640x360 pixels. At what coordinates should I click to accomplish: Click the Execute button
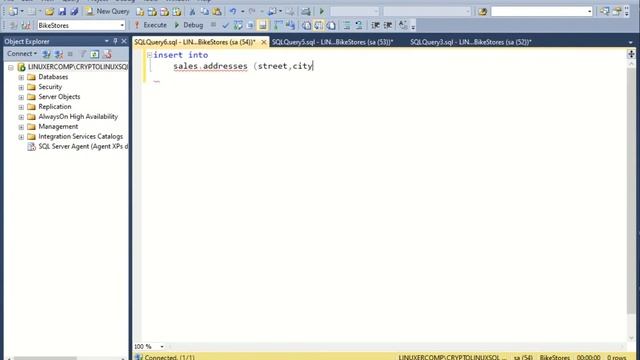coord(150,25)
